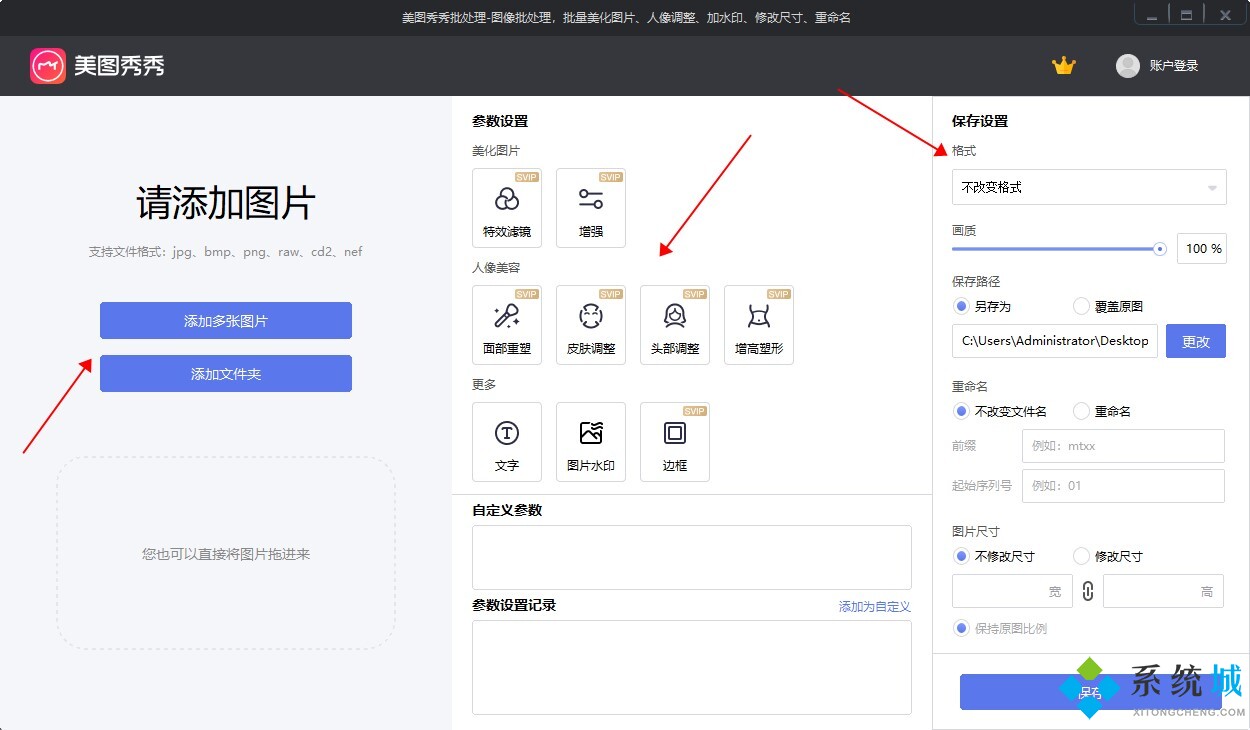Image resolution: width=1250 pixels, height=730 pixels.
Task: Click the 起始序列号 start number field
Action: coord(1123,486)
